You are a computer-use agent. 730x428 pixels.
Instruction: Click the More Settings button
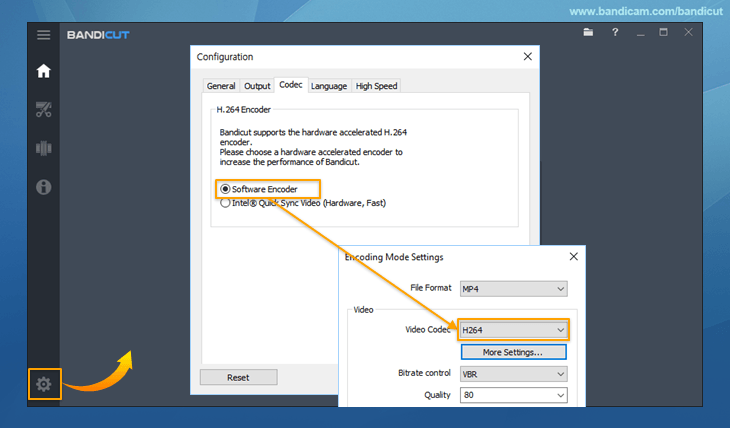coord(514,352)
